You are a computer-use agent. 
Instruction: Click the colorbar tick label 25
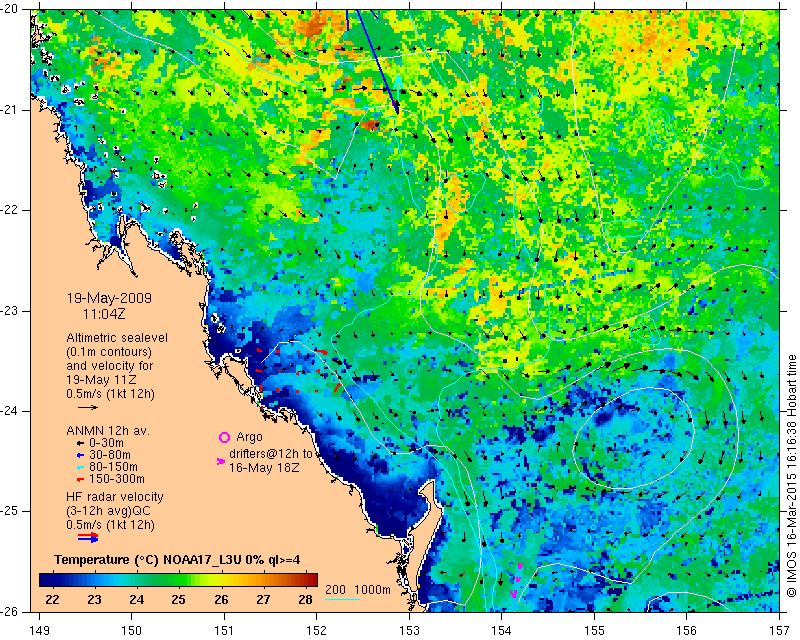coord(179,600)
